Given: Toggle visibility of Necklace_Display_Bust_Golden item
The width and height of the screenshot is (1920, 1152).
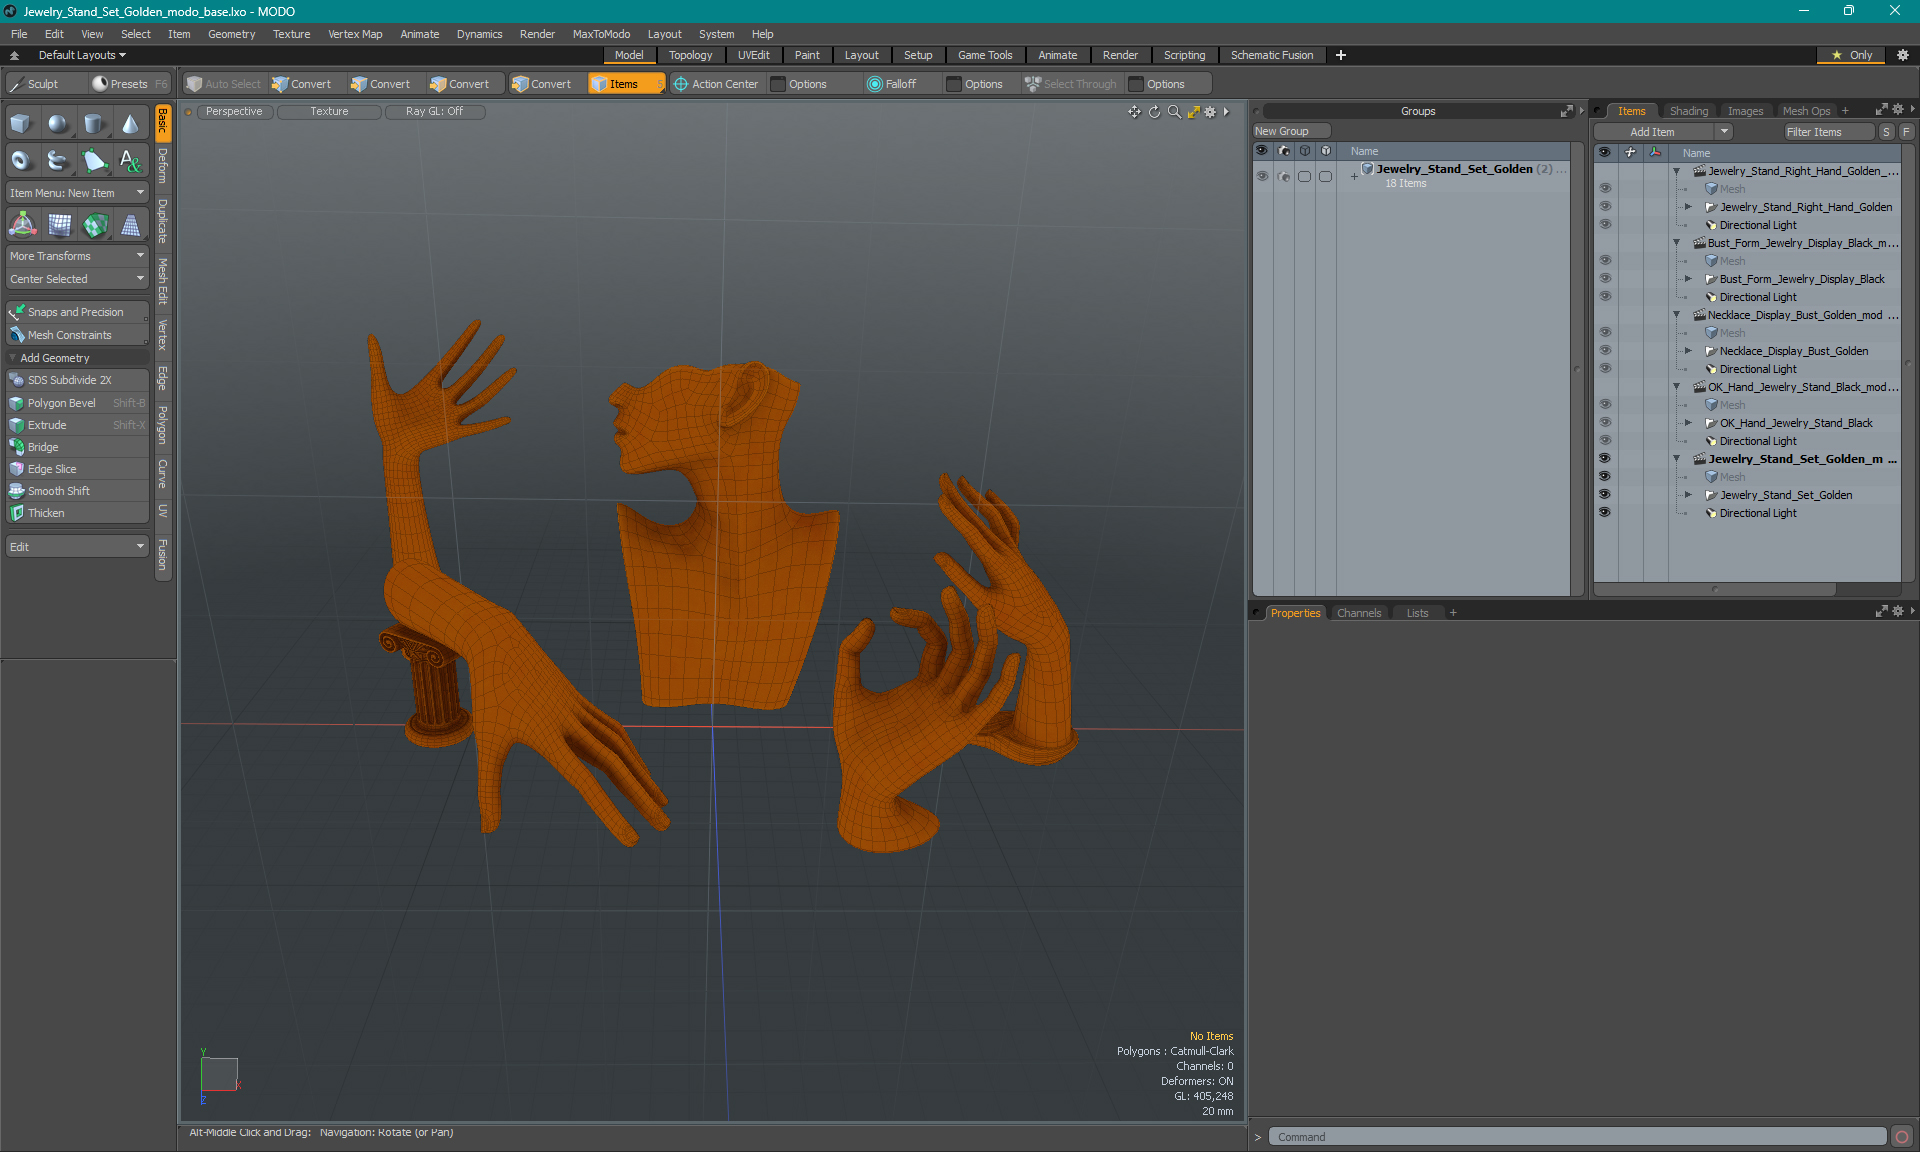Looking at the screenshot, I should 1604,351.
